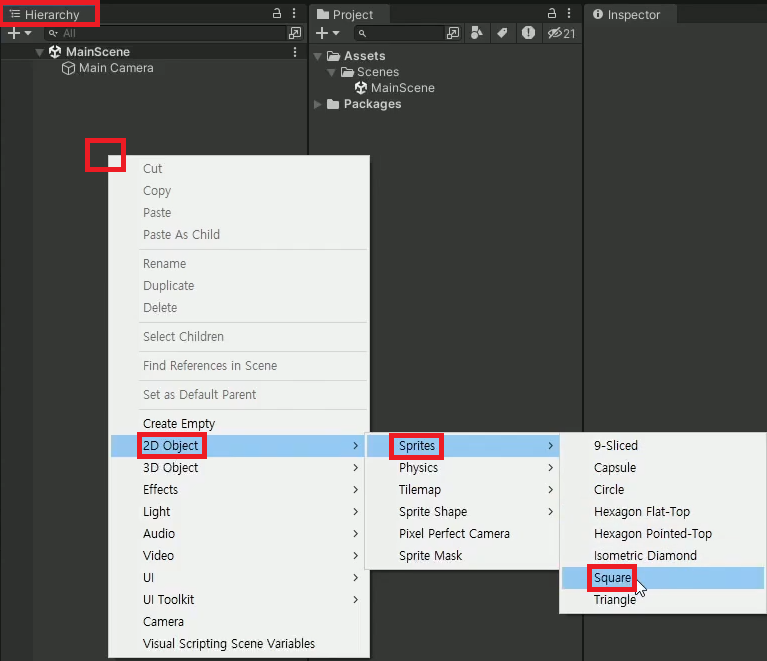Open the Sprite Shape submenu

463,512
